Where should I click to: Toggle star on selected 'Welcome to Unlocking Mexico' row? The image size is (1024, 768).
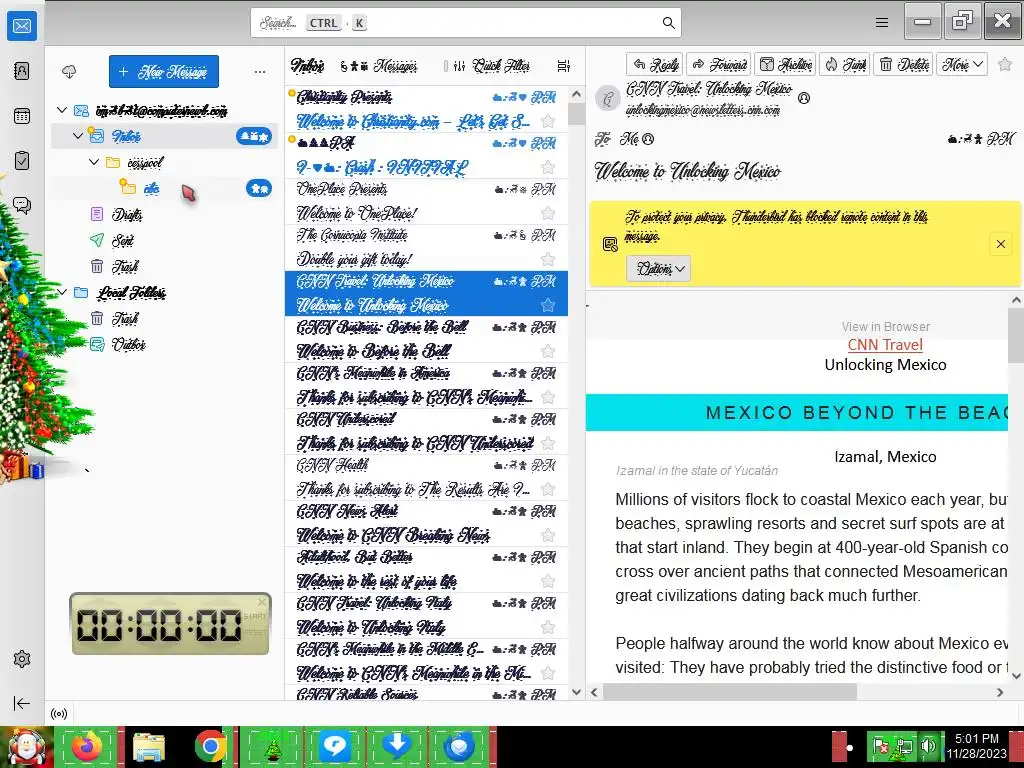(548, 305)
